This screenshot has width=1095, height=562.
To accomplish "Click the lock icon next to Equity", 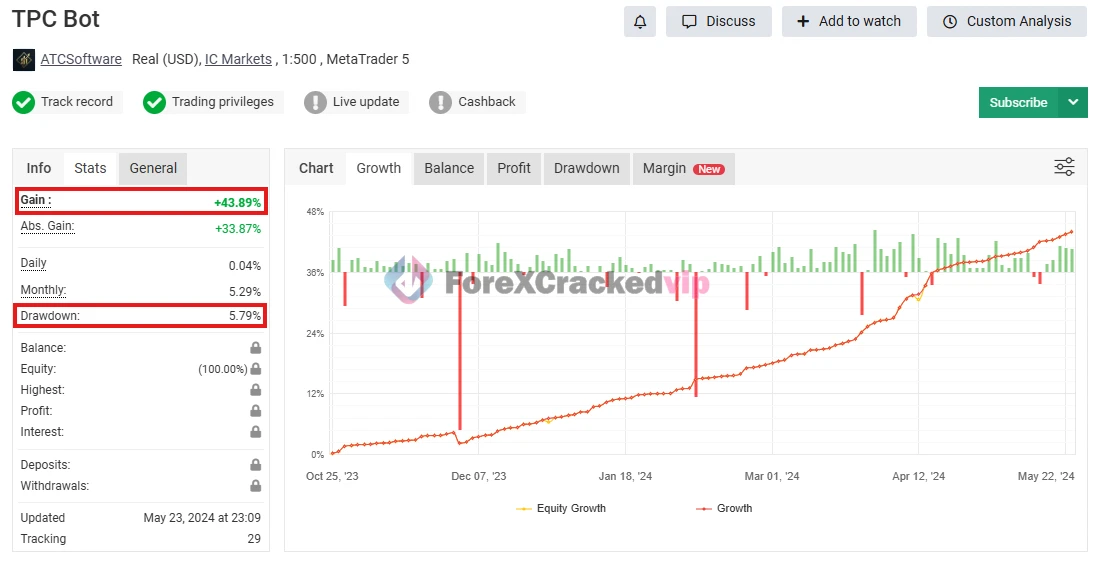I will point(256,369).
